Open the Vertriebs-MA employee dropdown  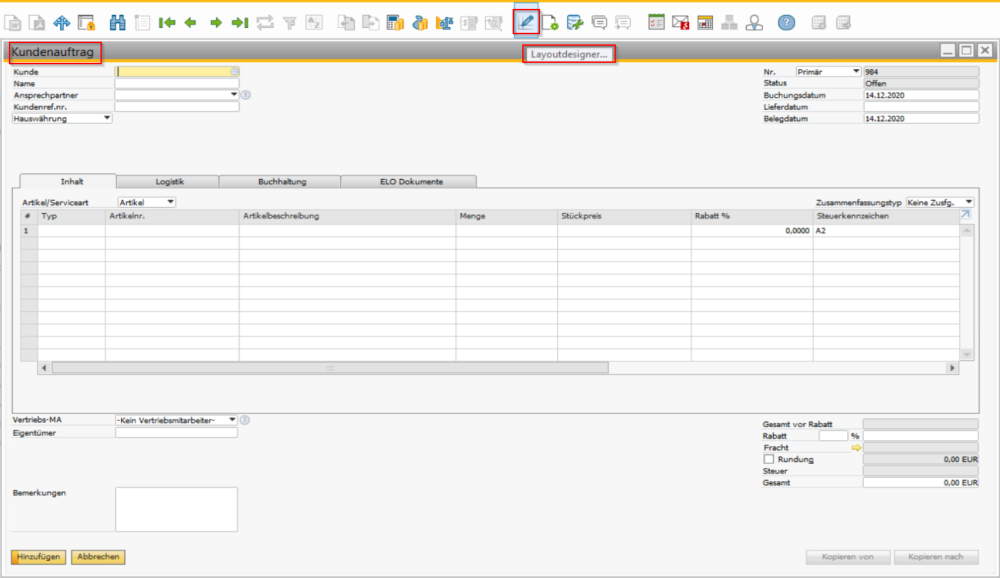tap(176, 420)
